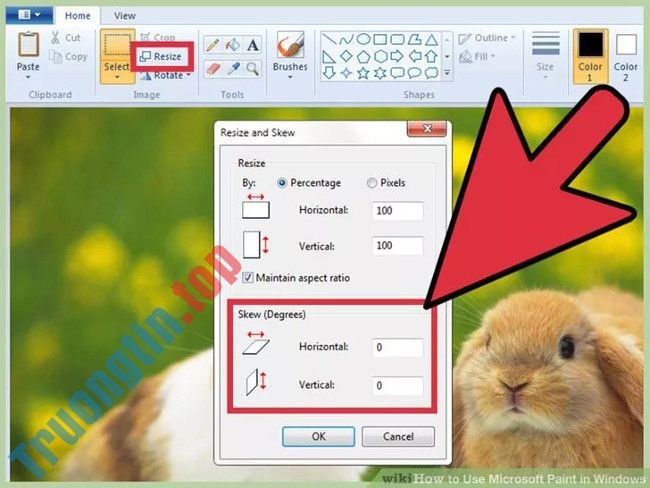This screenshot has width=650, height=488.
Task: Pick the Down arrow shape
Action: click(x=329, y=73)
